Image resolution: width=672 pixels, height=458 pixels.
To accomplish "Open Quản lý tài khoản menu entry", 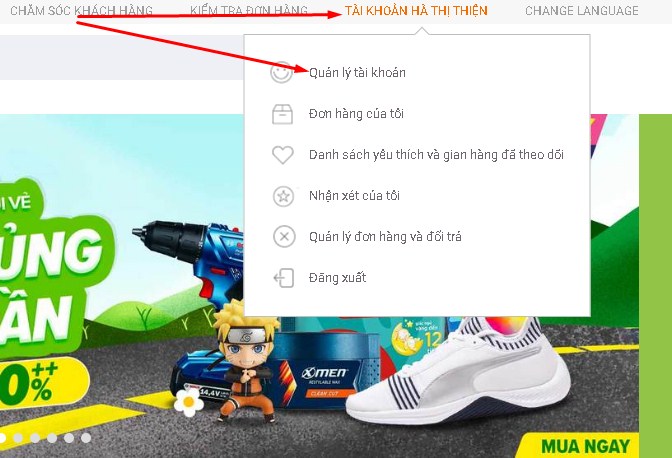I will pyautogui.click(x=357, y=73).
